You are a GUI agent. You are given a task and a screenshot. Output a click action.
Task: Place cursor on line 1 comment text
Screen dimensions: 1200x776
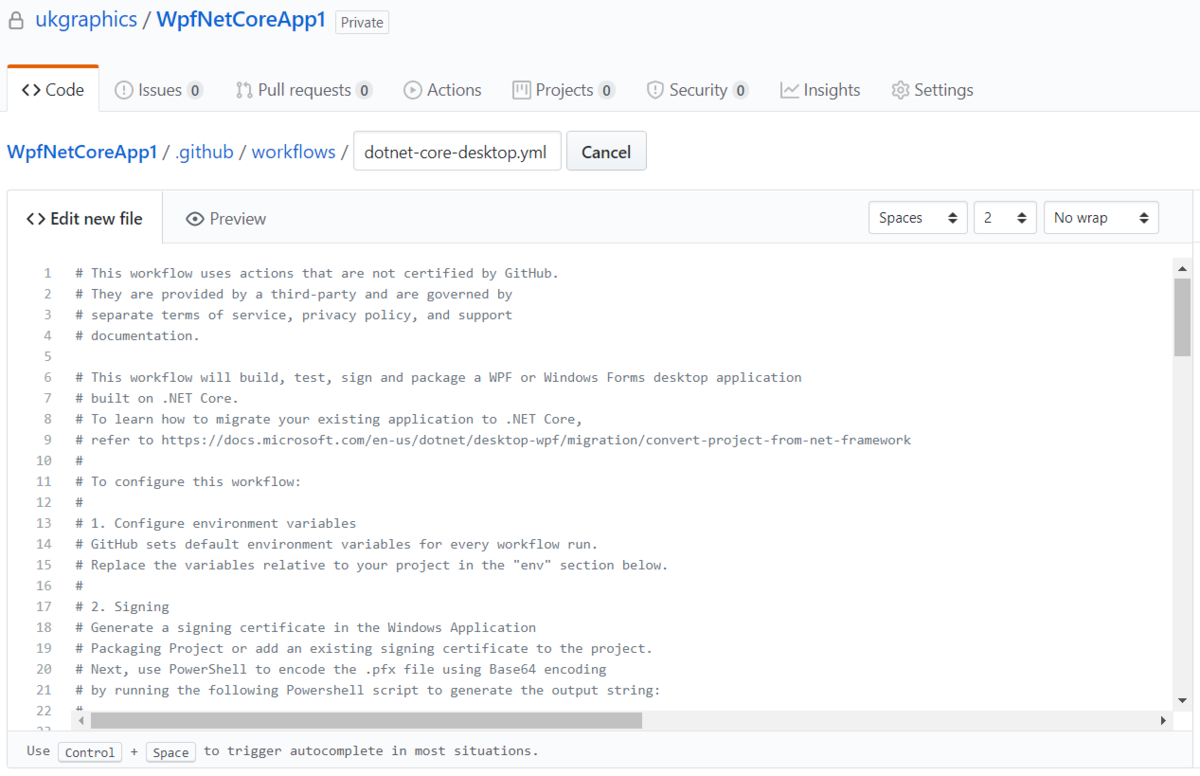[317, 273]
